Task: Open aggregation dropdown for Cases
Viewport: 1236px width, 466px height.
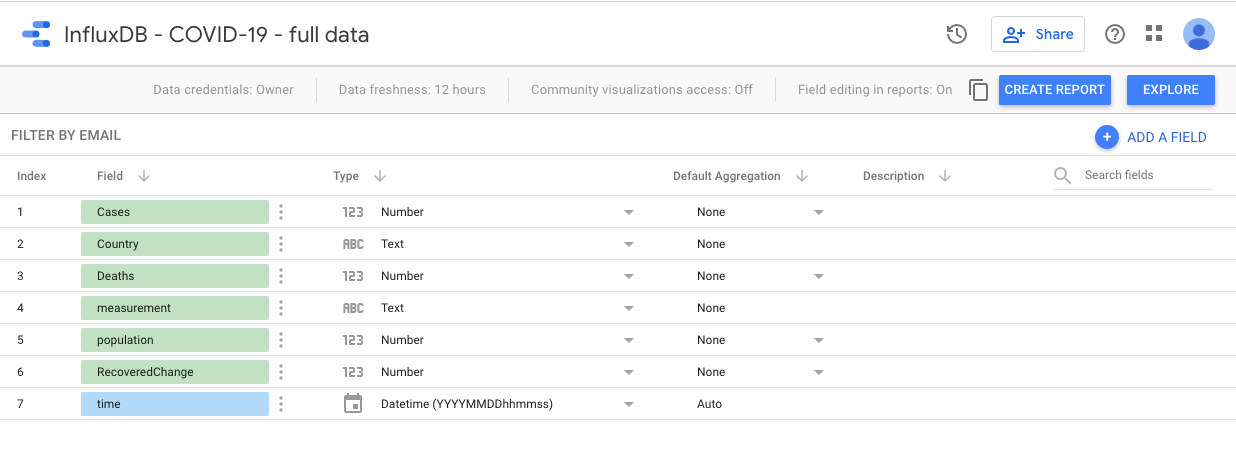Action: pos(819,212)
